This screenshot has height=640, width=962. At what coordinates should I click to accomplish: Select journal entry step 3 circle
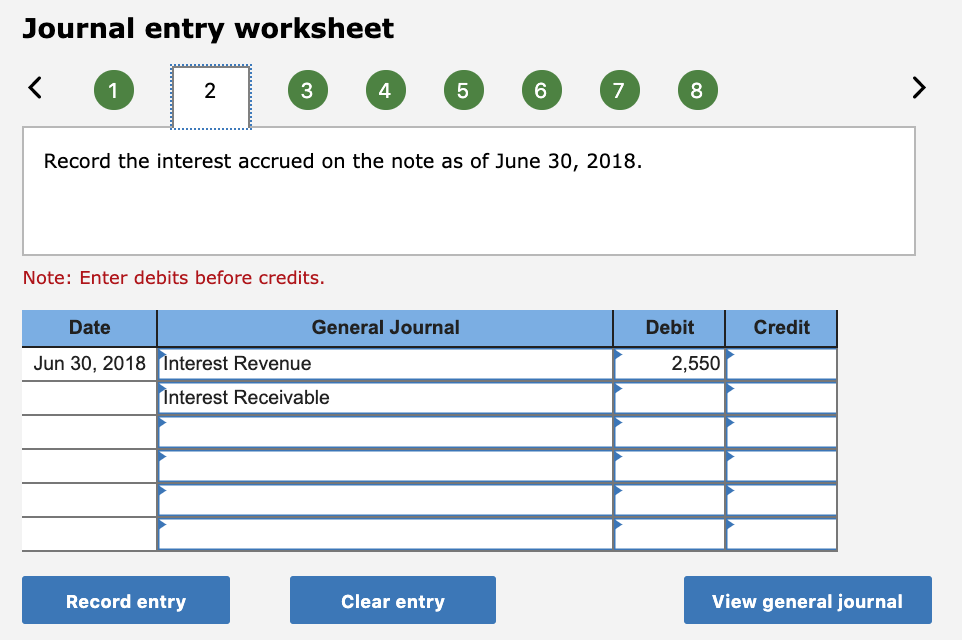(x=307, y=89)
